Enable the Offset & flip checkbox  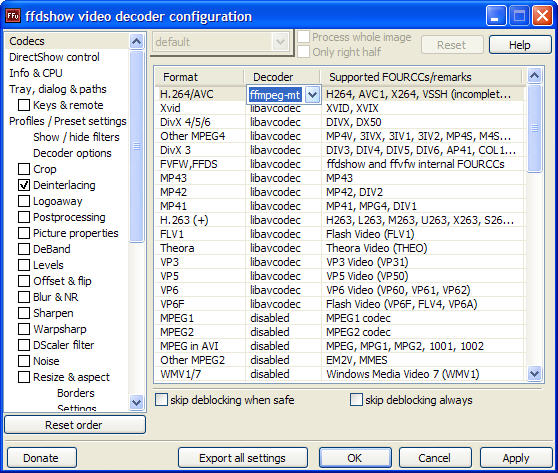pyautogui.click(x=24, y=281)
